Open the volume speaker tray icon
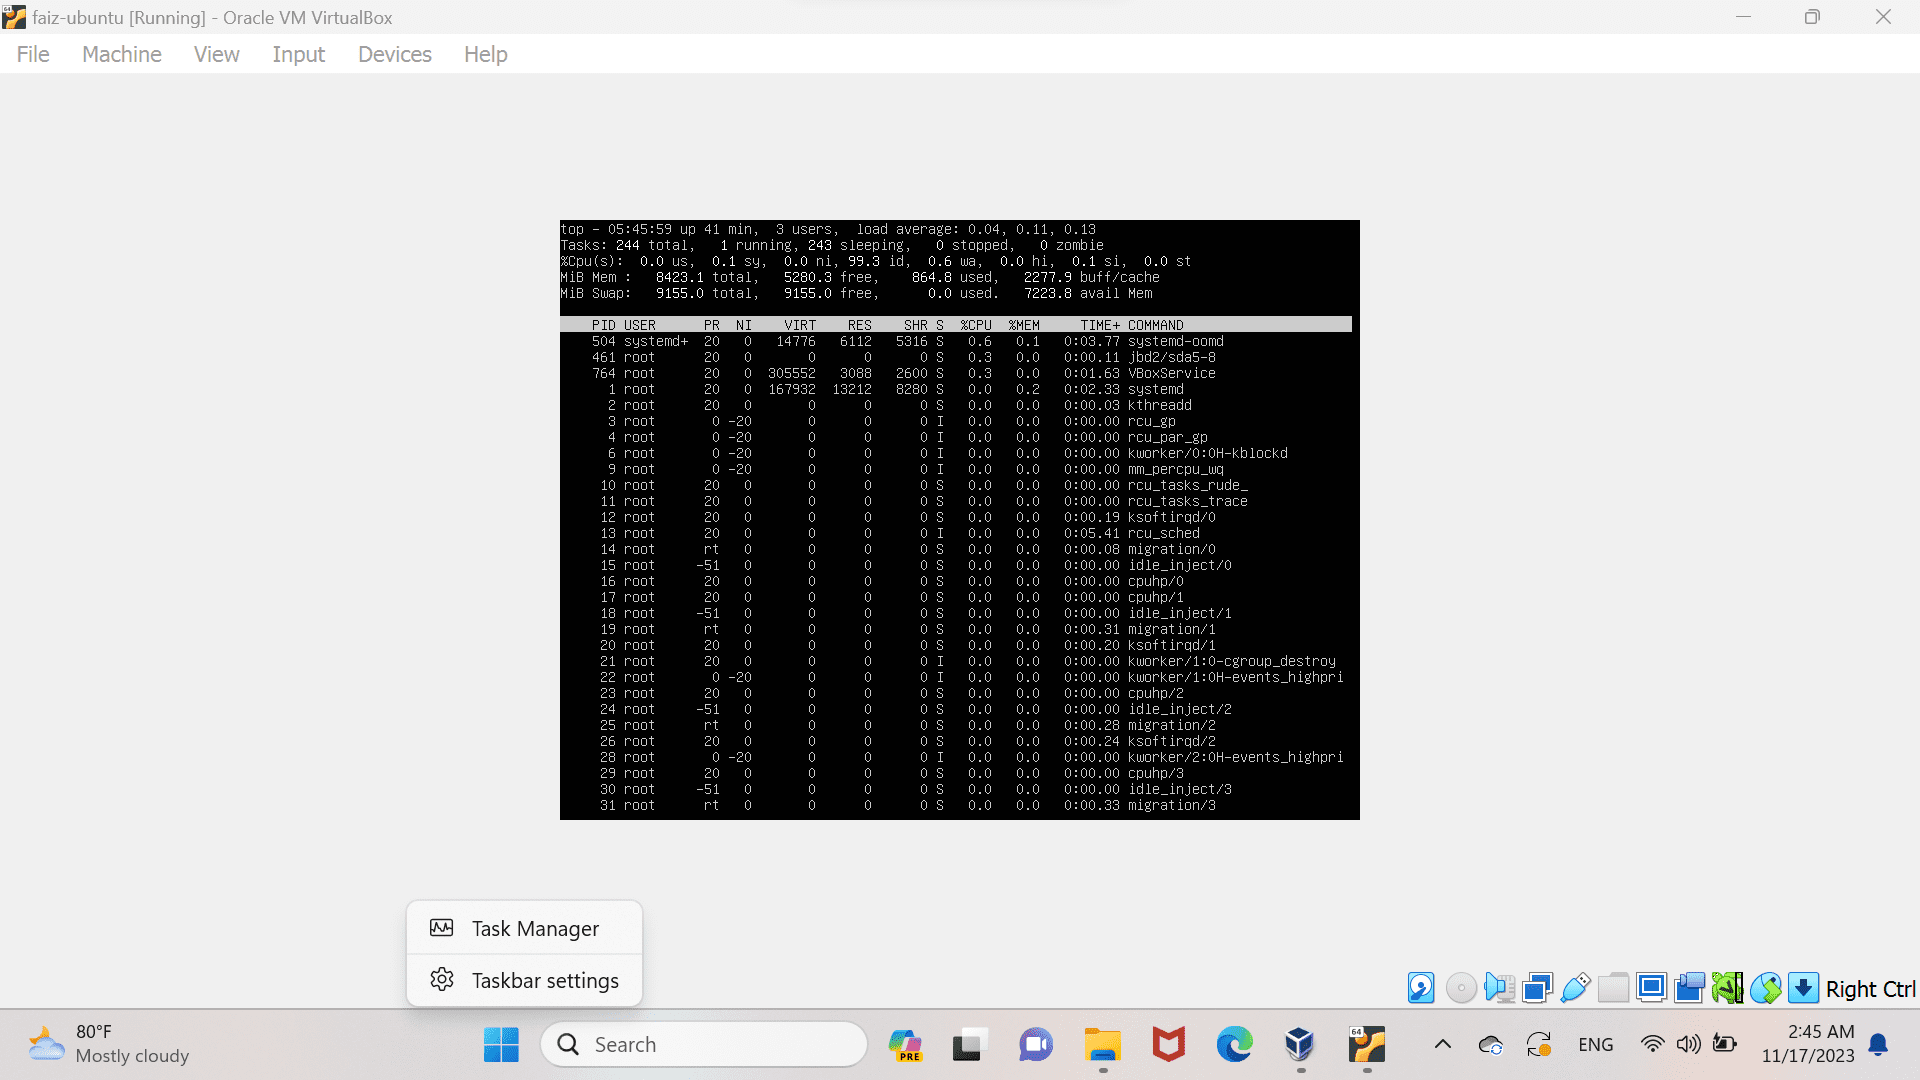 click(1689, 1045)
